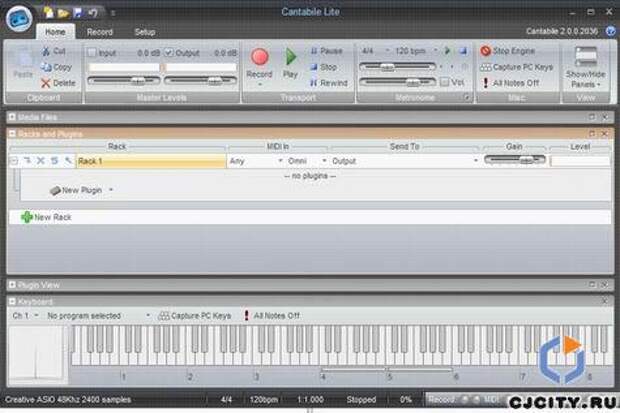Click the Undo icon in quick access toolbar
This screenshot has height=413, width=620.
coord(93,13)
